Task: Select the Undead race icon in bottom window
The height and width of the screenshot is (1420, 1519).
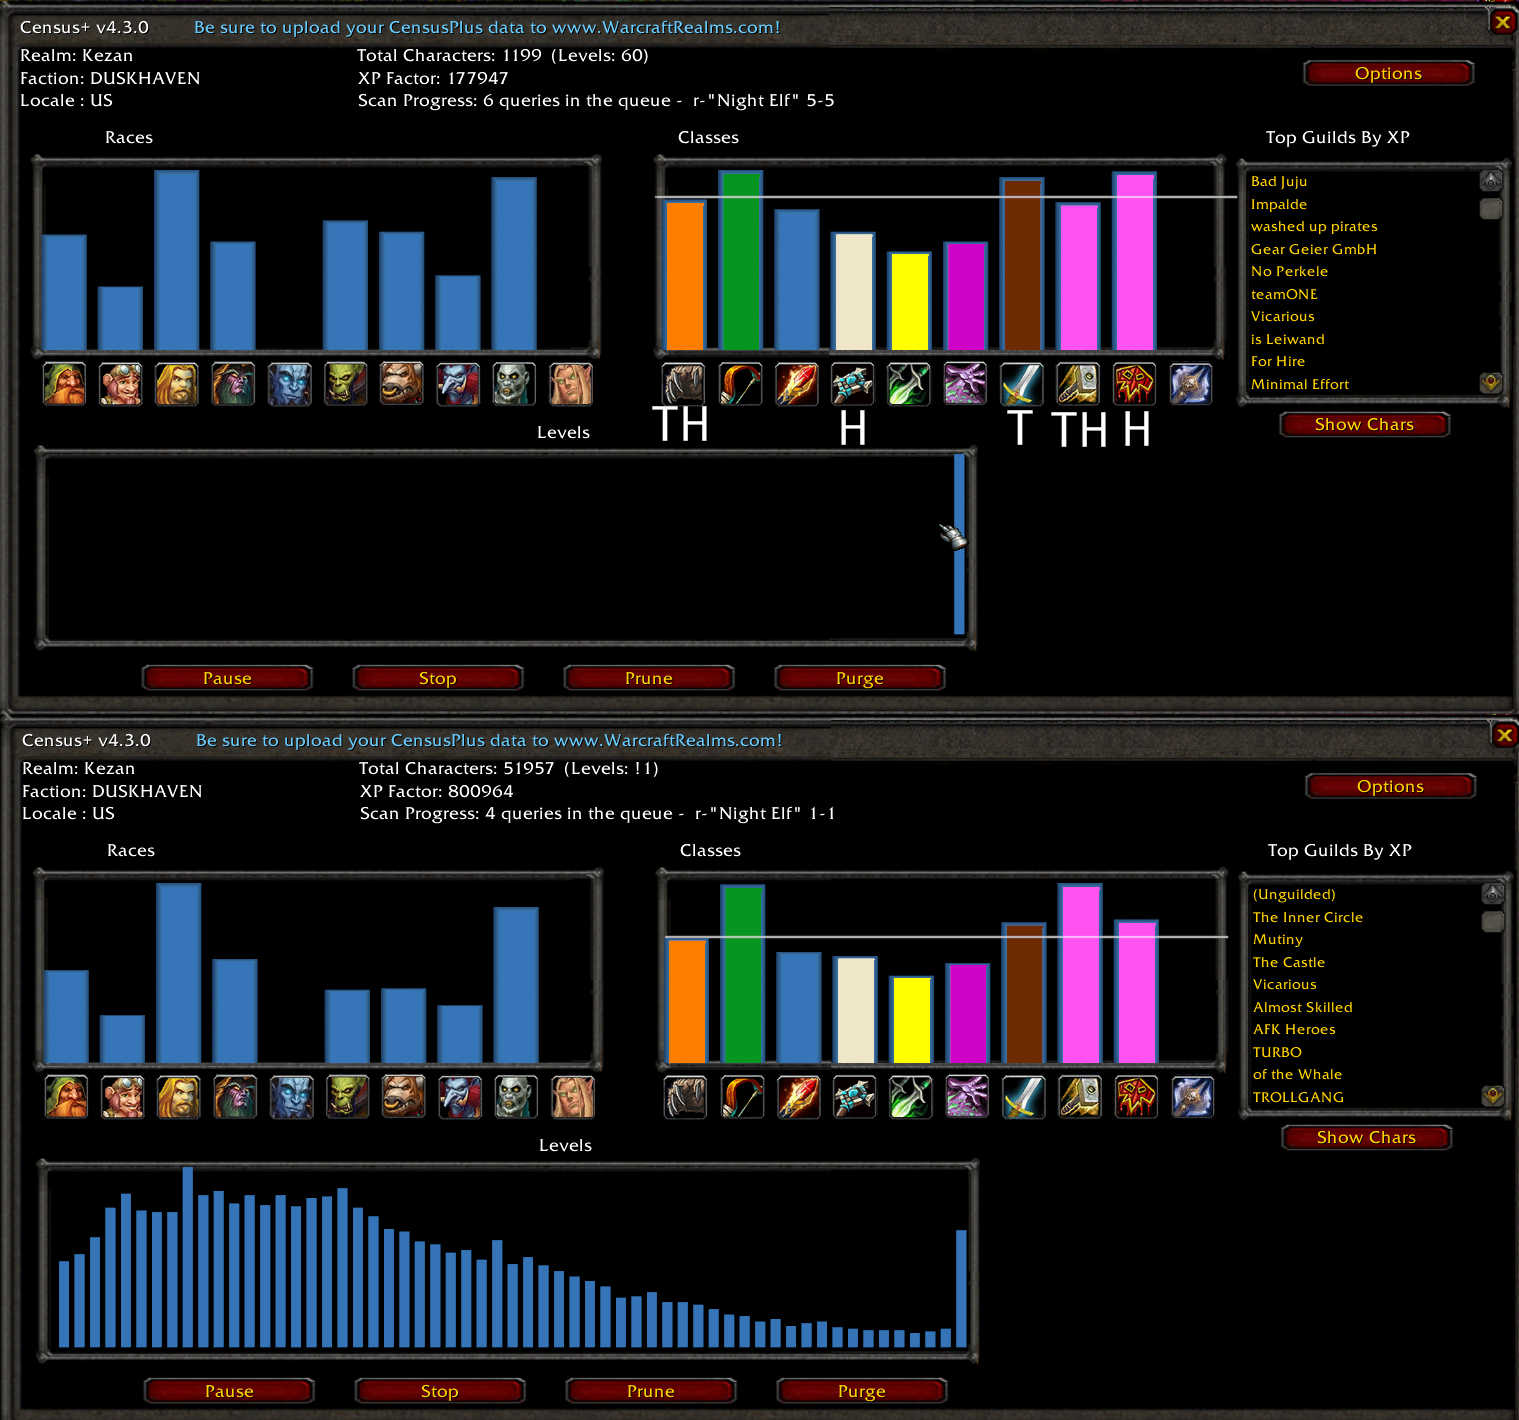Action: point(516,1097)
